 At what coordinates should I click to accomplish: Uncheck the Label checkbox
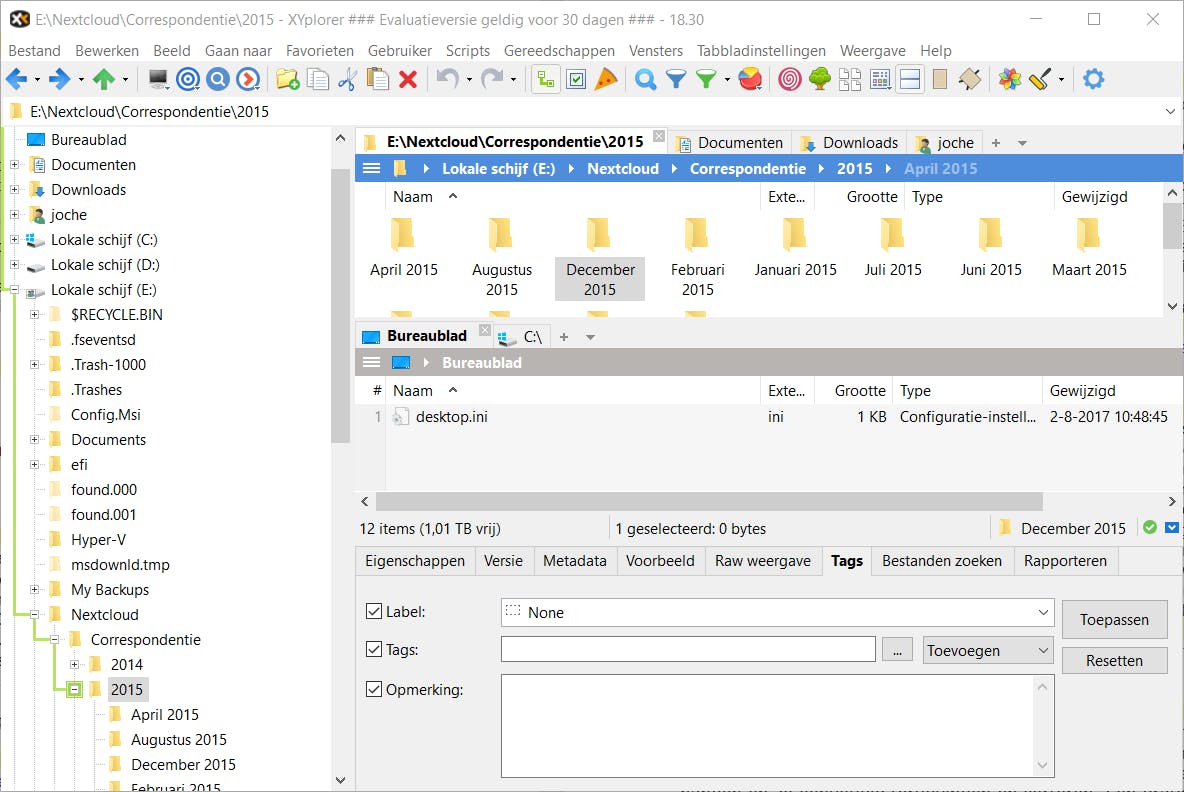375,612
